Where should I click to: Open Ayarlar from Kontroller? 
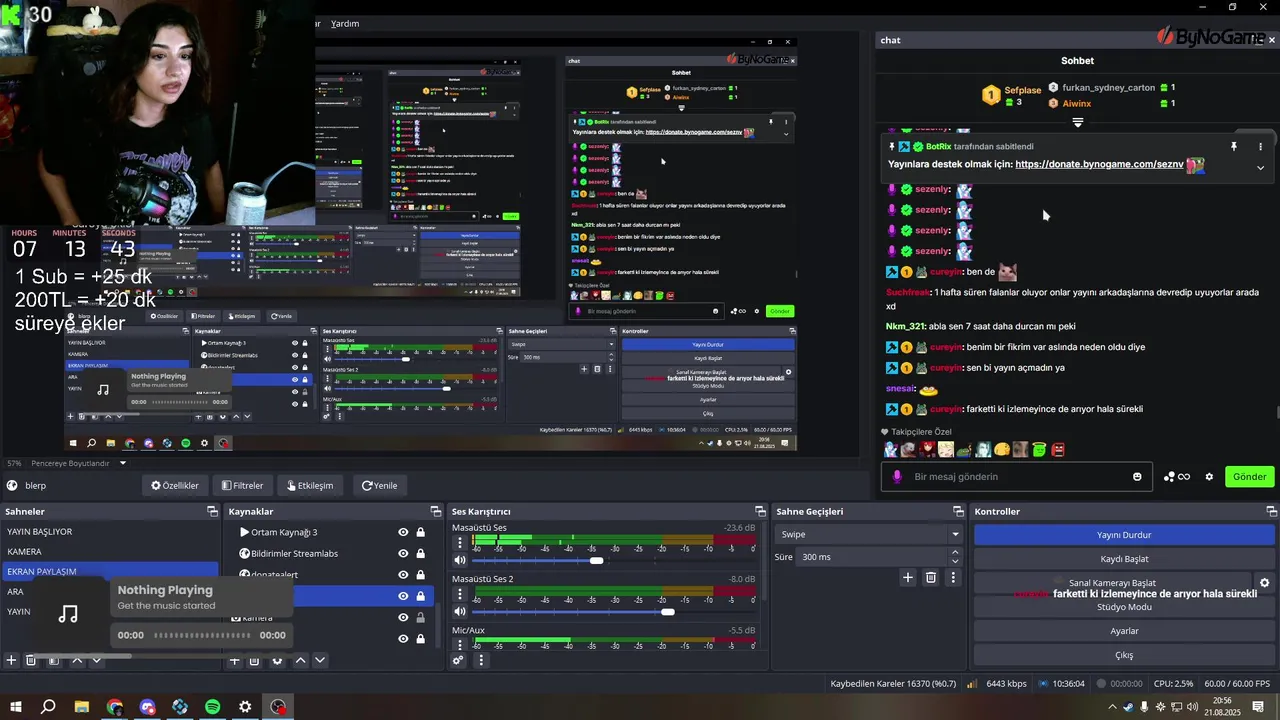pyautogui.click(x=1124, y=631)
